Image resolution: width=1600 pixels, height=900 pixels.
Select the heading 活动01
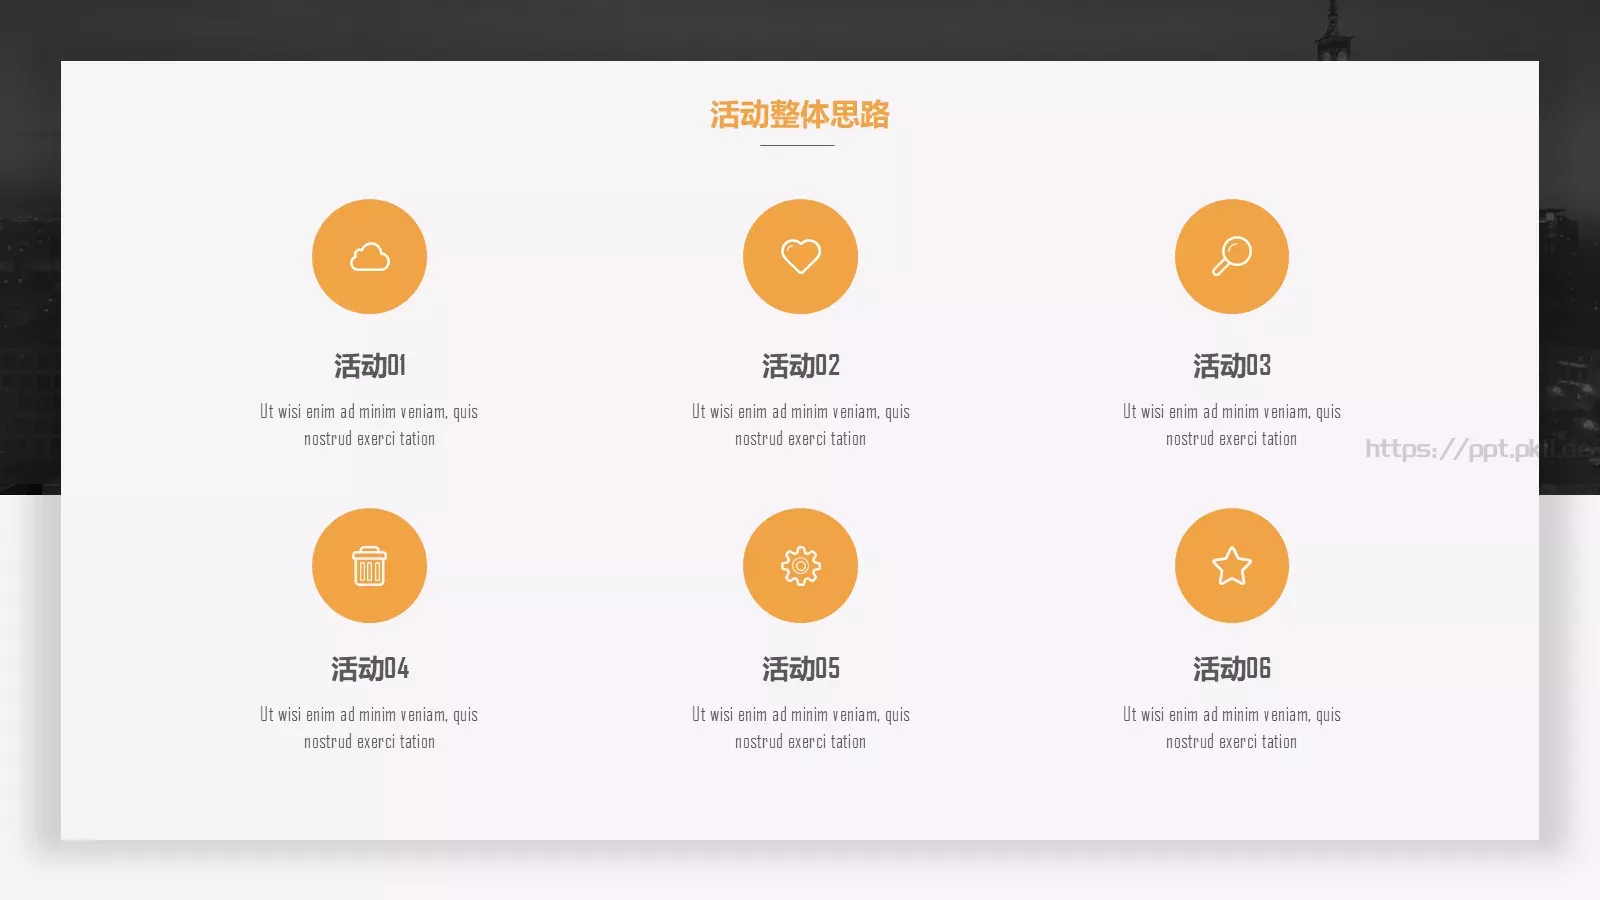[x=369, y=366]
